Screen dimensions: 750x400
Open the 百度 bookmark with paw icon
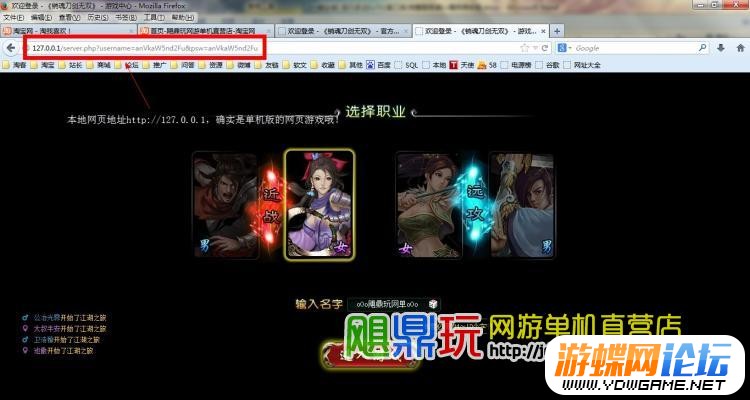pyautogui.click(x=379, y=65)
